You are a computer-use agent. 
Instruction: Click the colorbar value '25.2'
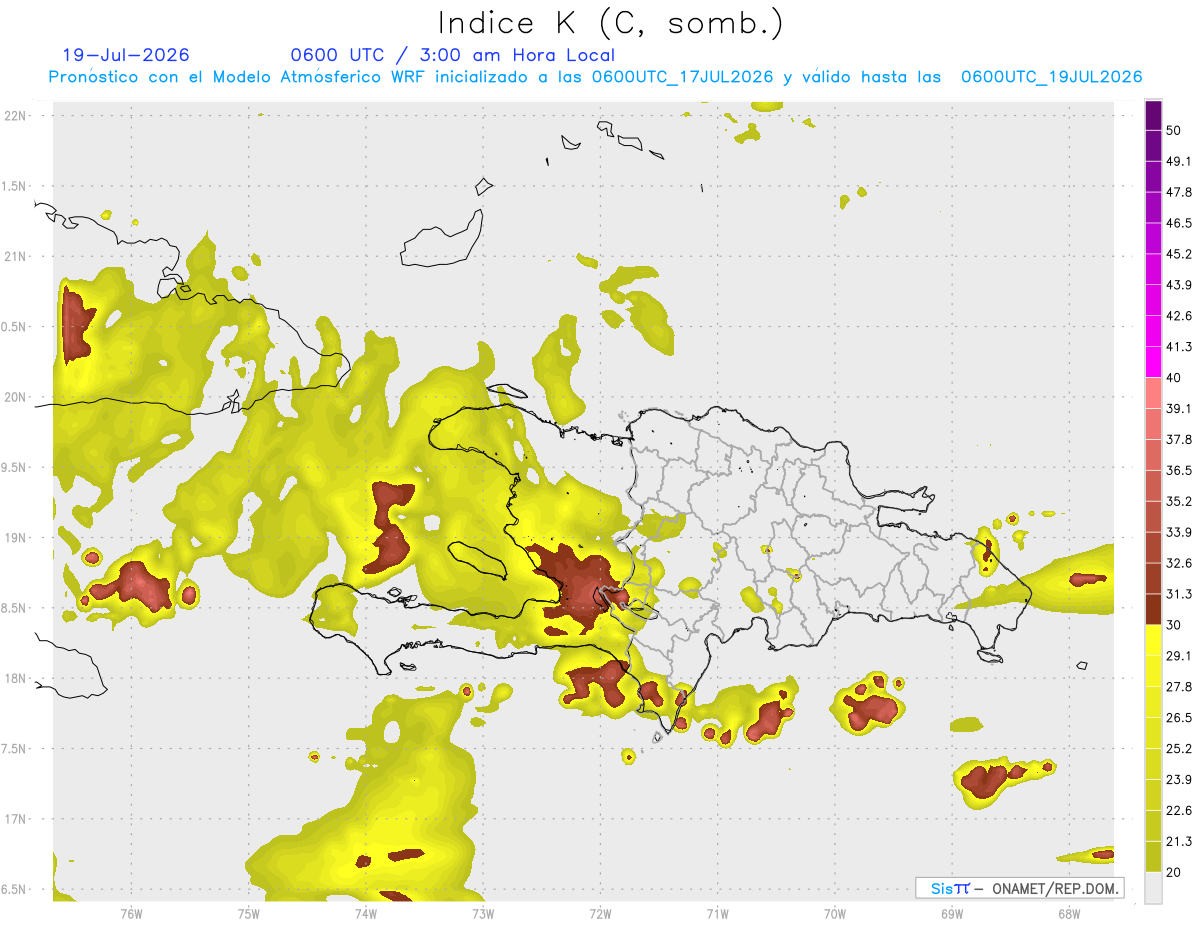(x=1179, y=749)
